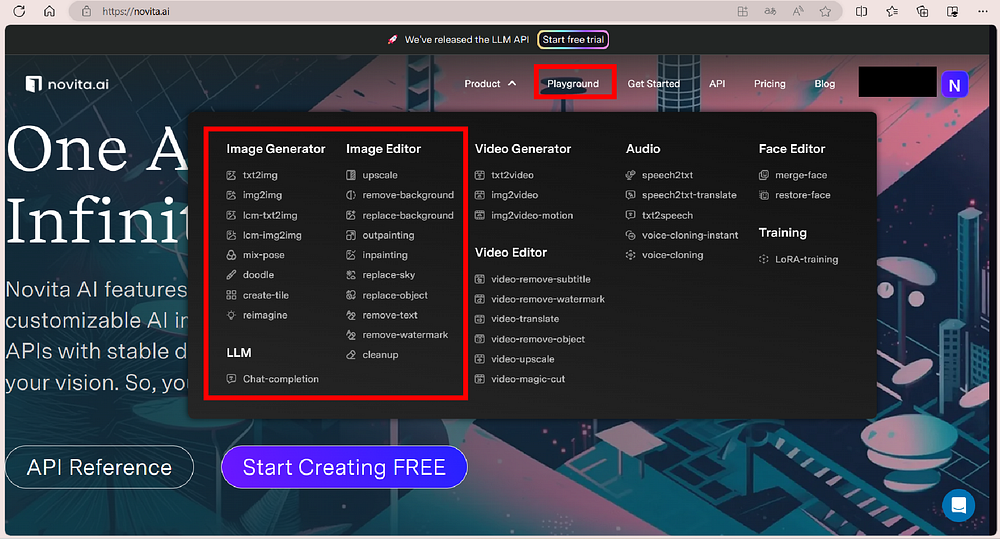
Task: Open the browser split screen icon
Action: click(861, 11)
